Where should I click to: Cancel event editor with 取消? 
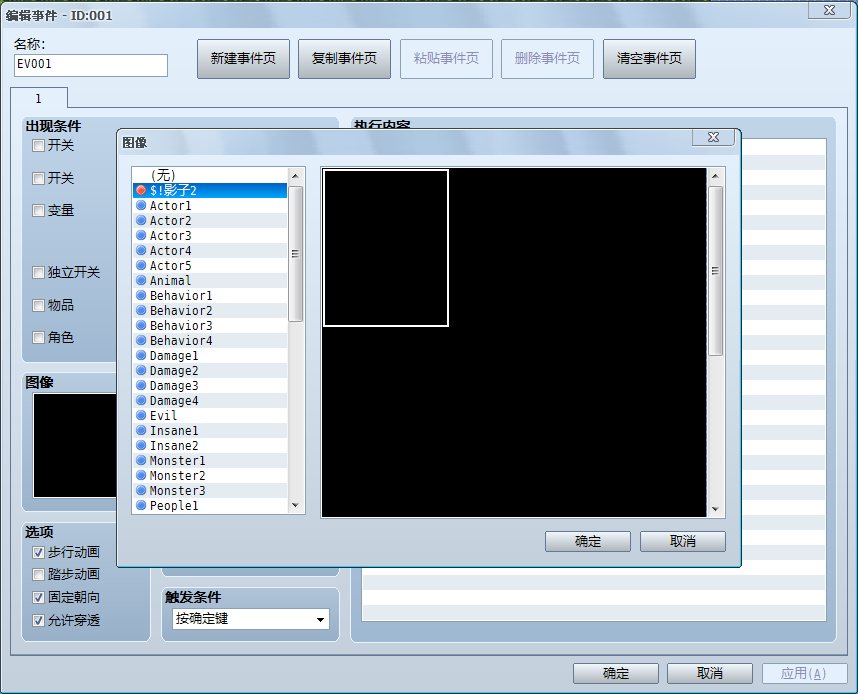point(710,673)
